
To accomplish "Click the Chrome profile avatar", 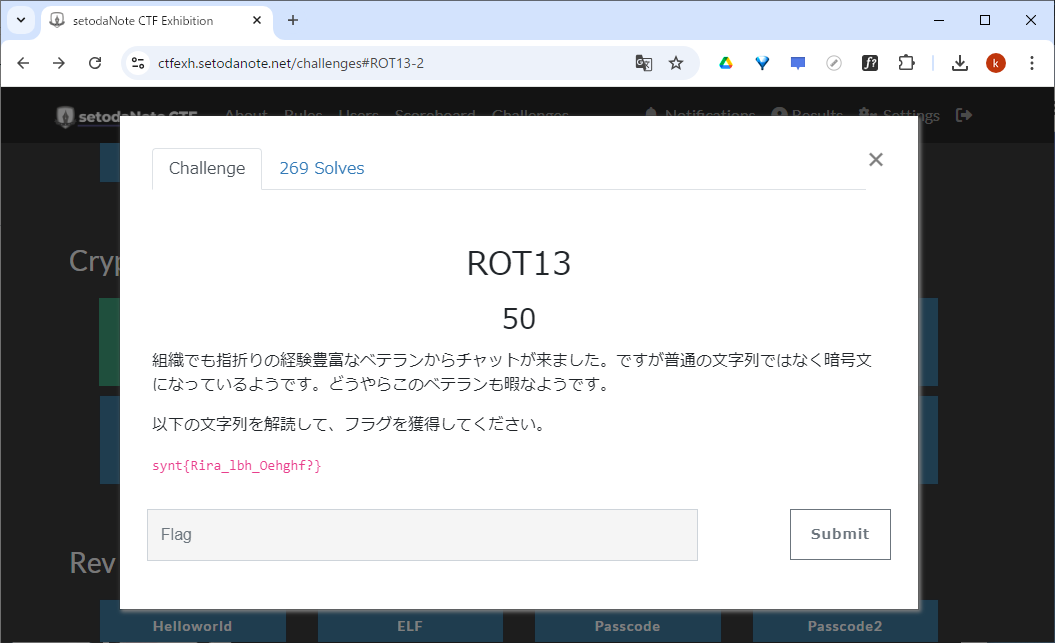I will (x=995, y=62).
